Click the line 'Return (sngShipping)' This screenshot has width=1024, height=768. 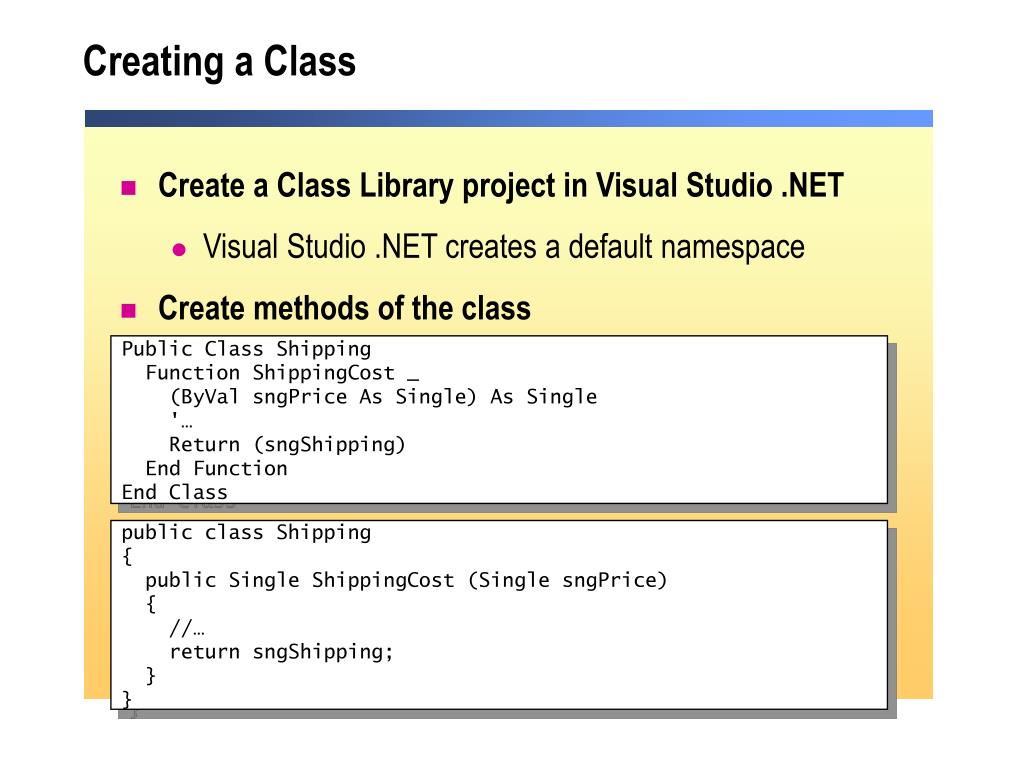(x=287, y=445)
